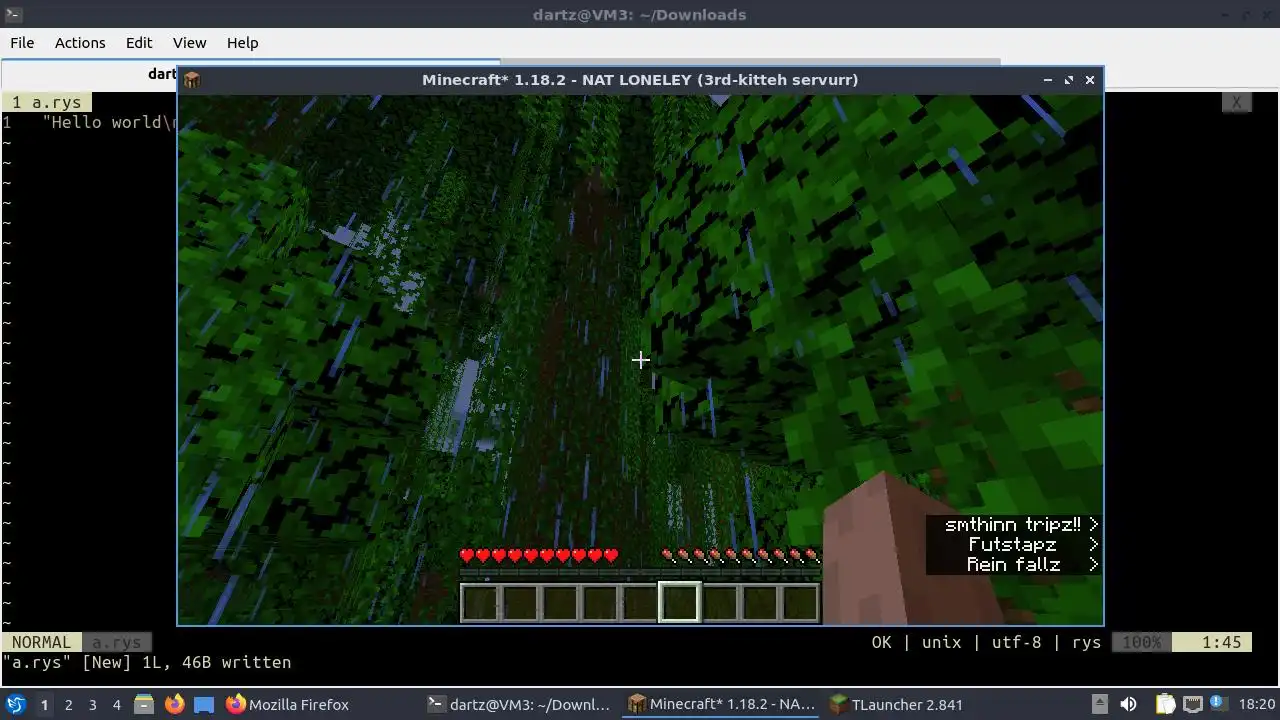Select the a.rys buffer tab in vim
Viewport: 1280px width, 720px height.
click(x=46, y=102)
